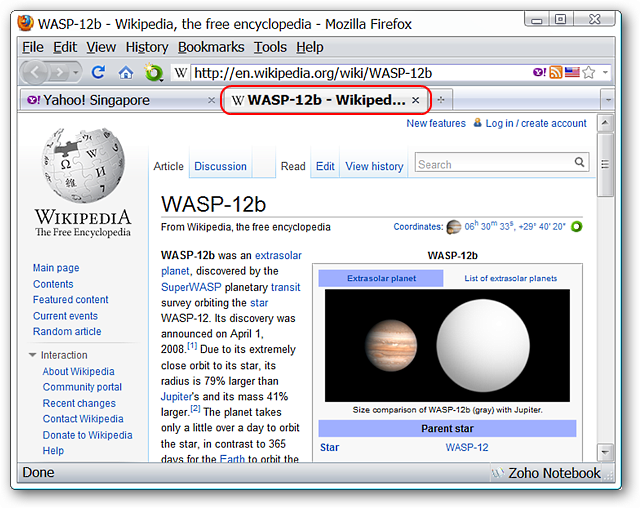Open the Main page link
The image size is (640, 508).
tap(56, 268)
